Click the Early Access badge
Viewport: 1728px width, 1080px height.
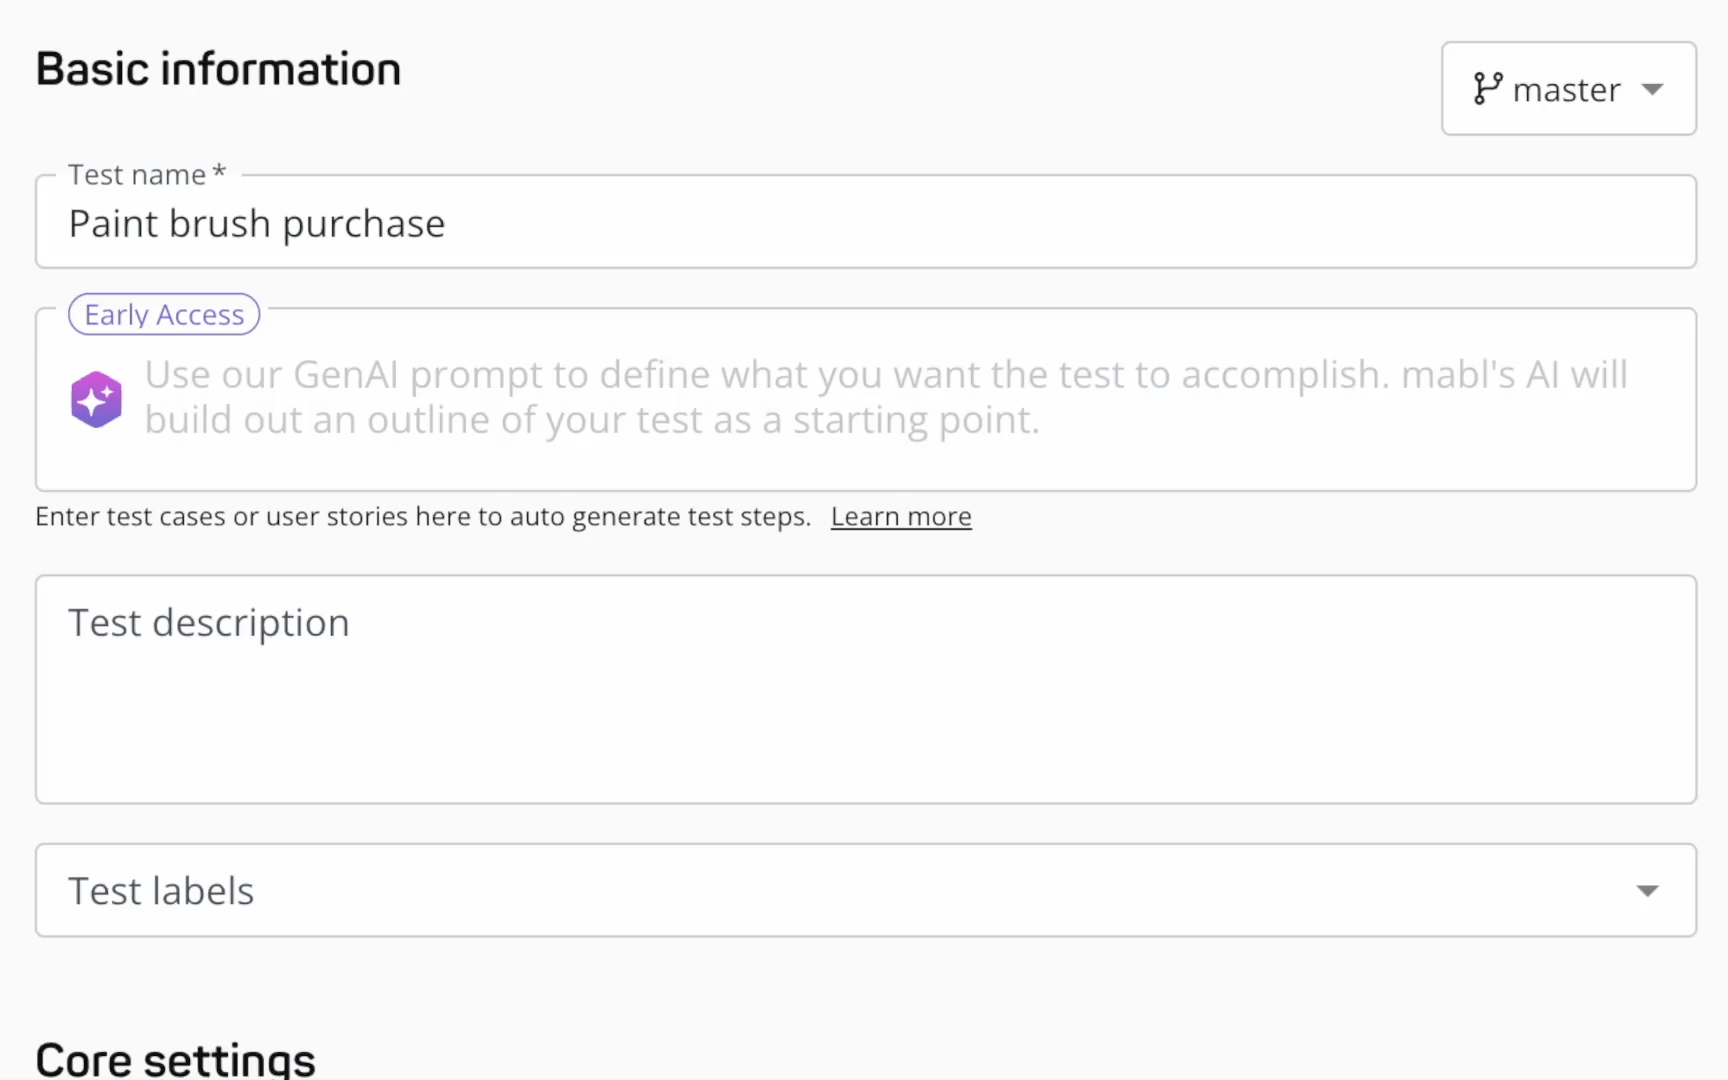pos(163,313)
